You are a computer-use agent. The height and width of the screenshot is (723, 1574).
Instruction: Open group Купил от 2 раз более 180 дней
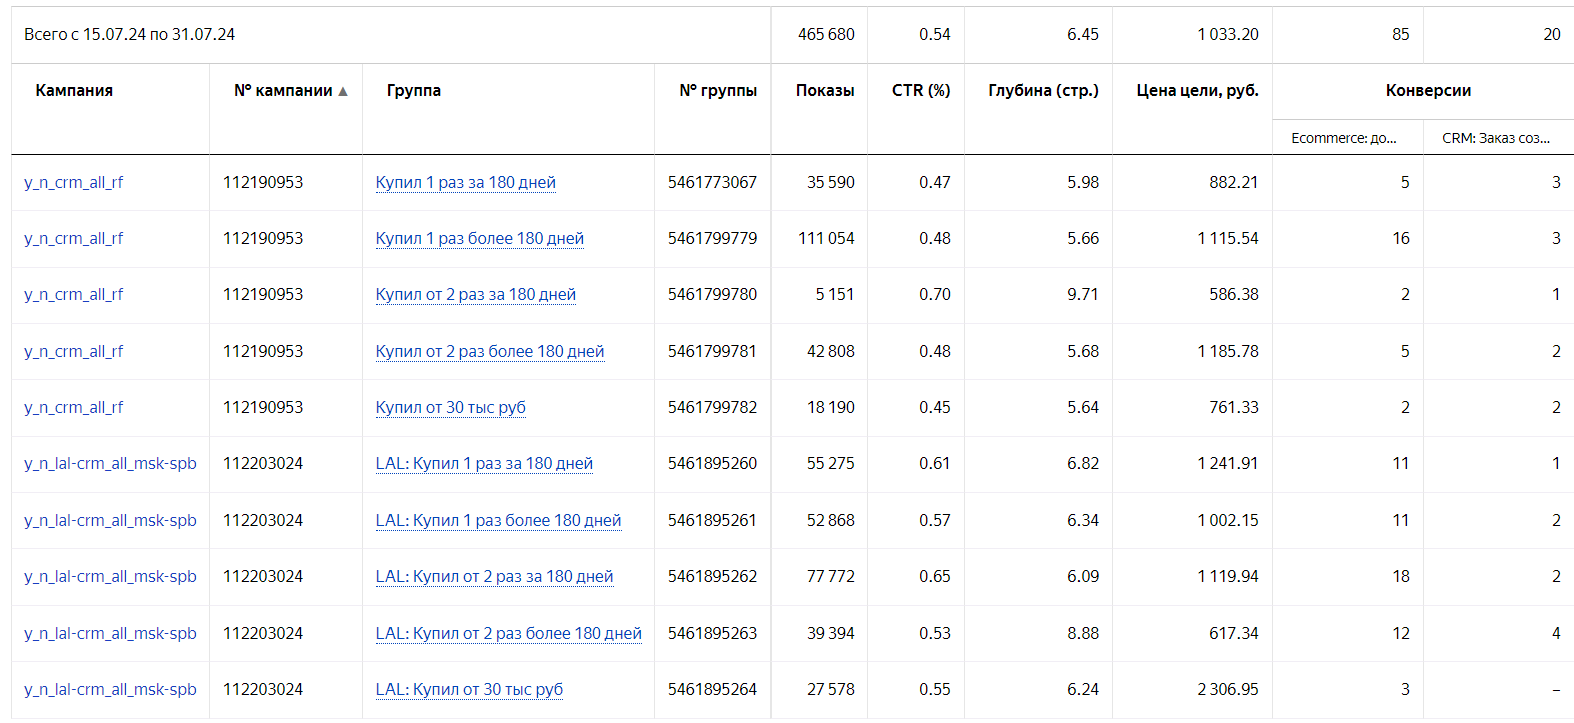489,351
